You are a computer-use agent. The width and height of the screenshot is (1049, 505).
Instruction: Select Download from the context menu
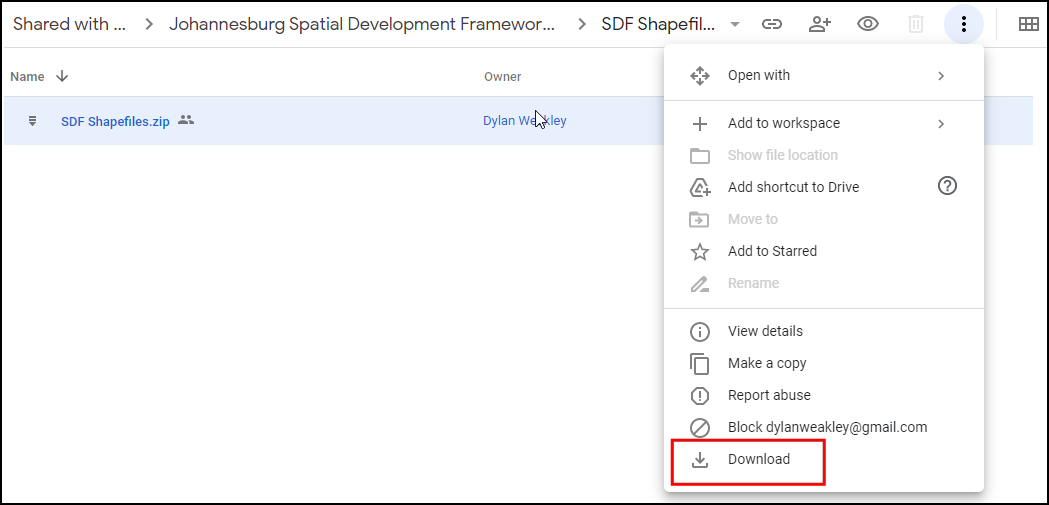pyautogui.click(x=758, y=460)
